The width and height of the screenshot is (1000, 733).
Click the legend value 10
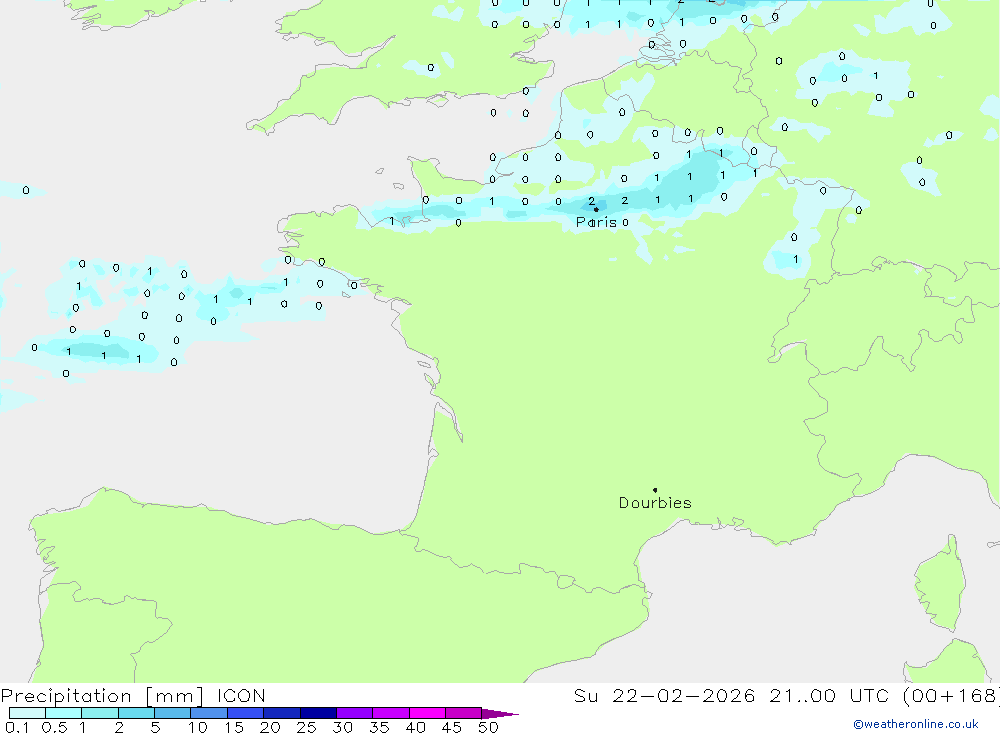[x=198, y=727]
